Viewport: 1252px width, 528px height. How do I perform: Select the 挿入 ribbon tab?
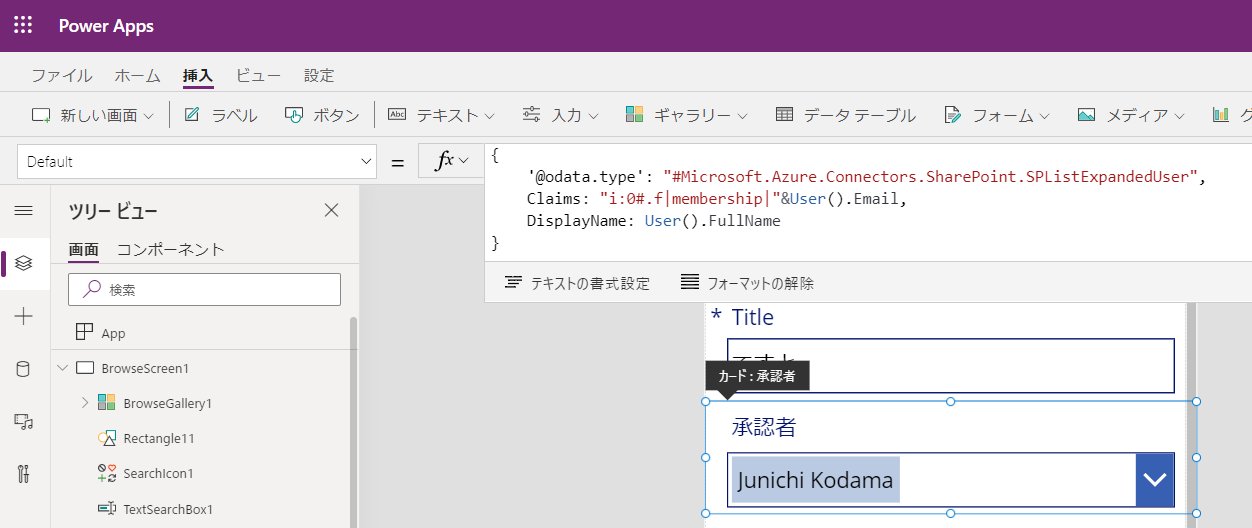(x=198, y=76)
